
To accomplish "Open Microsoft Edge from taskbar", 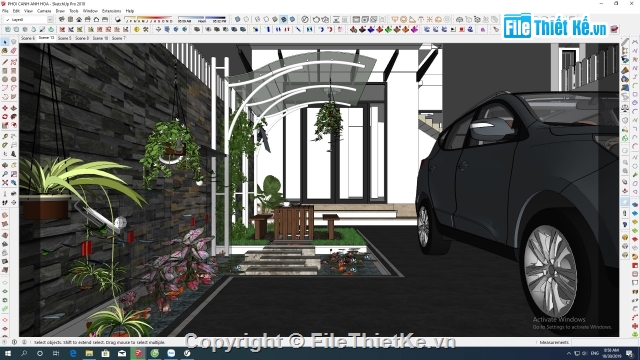I will 73,353.
